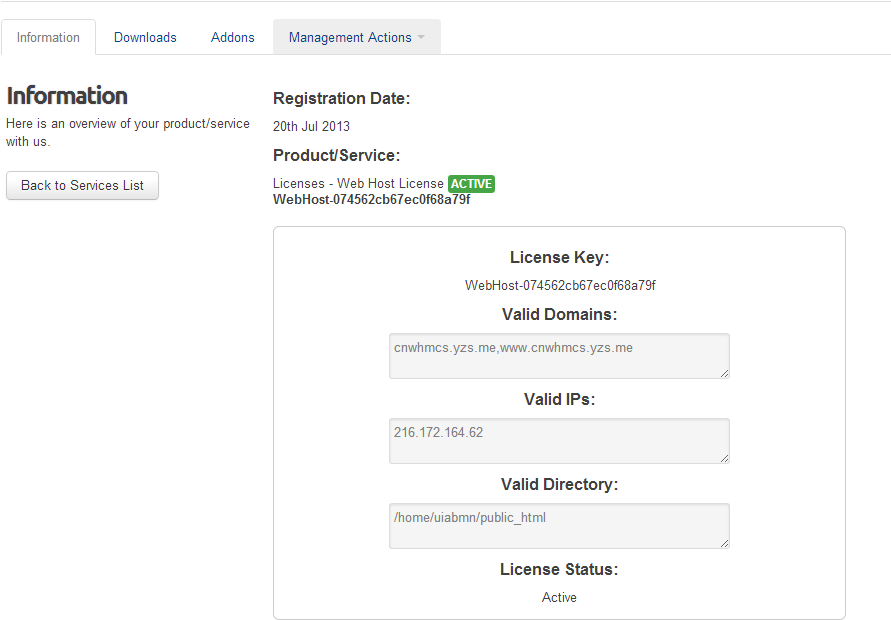Viewport: 891px width, 620px height.
Task: Click the green ACTIVE status badge
Action: 471,184
